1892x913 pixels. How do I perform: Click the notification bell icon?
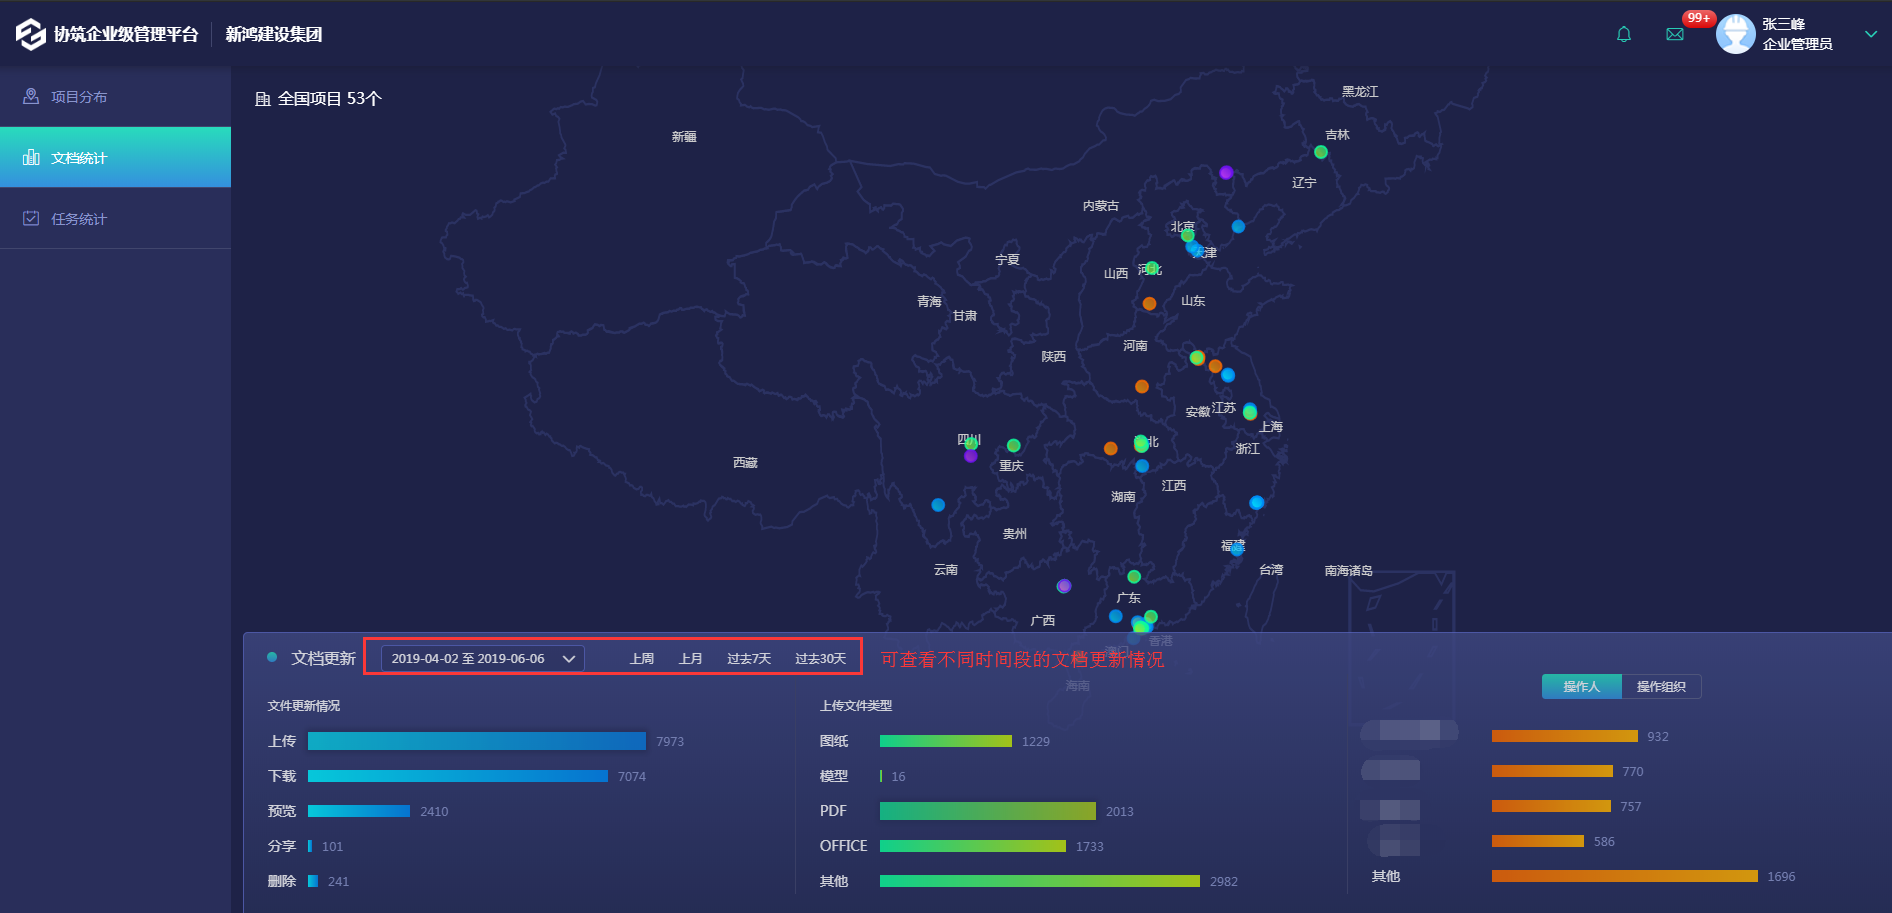1623,34
